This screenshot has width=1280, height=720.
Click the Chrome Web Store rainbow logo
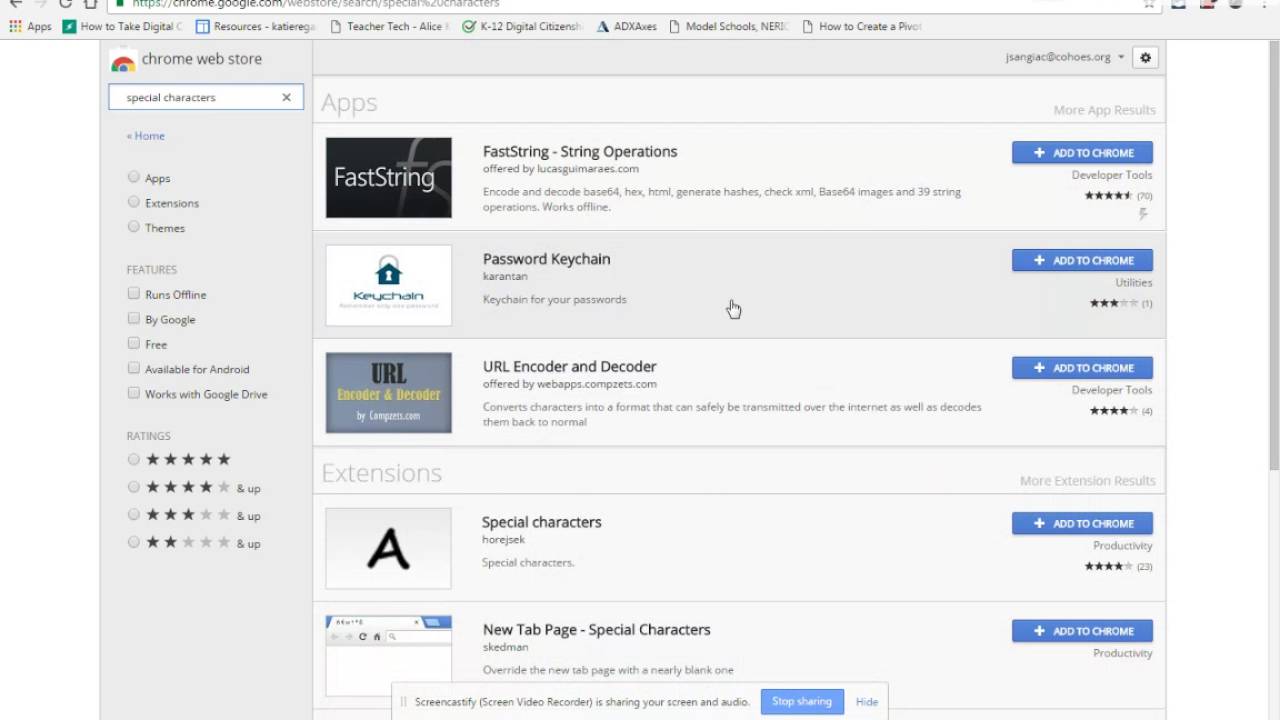123,61
